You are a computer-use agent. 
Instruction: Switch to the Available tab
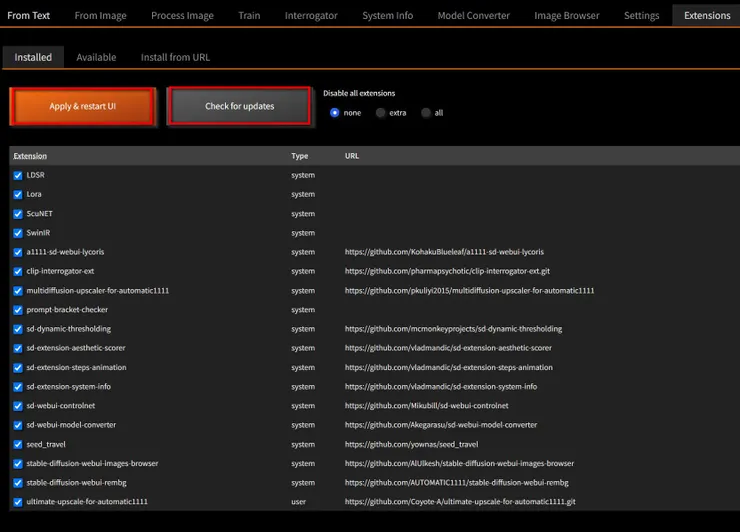[x=96, y=58]
